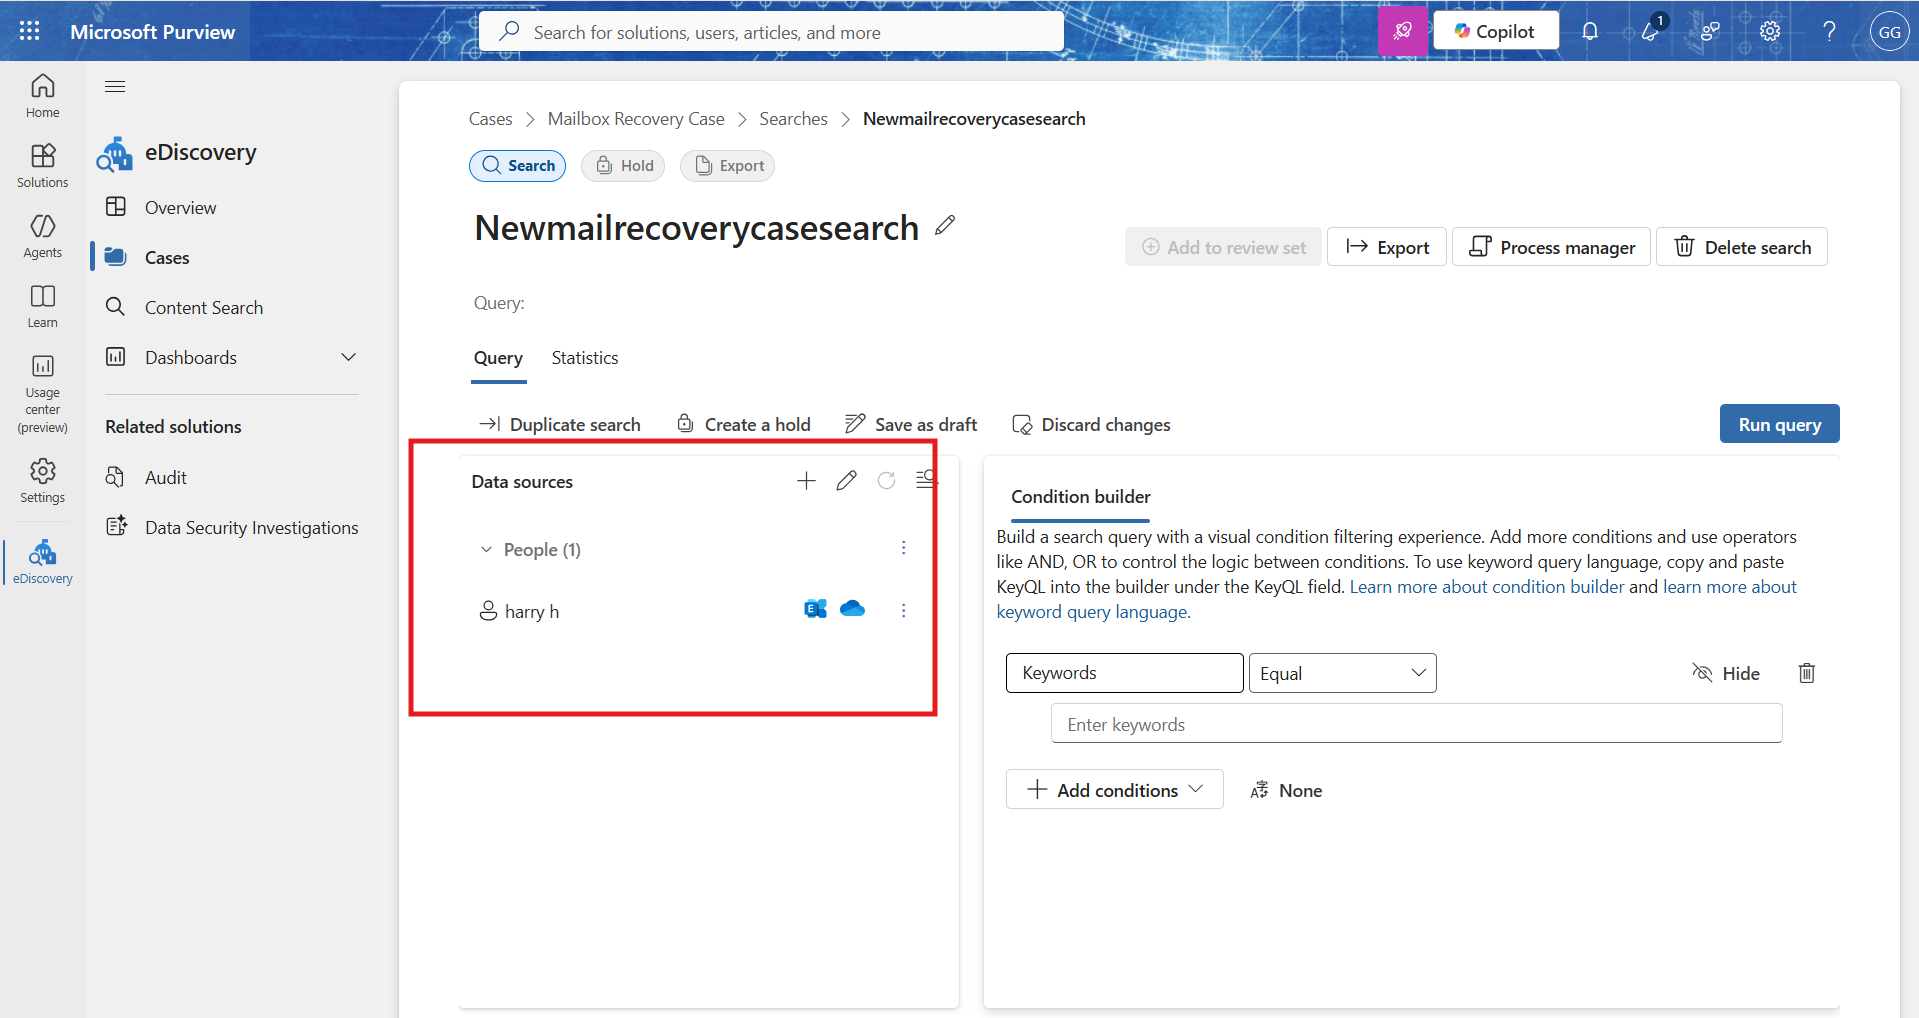Hide the Keywords condition
This screenshot has width=1919, height=1018.
(x=1725, y=673)
